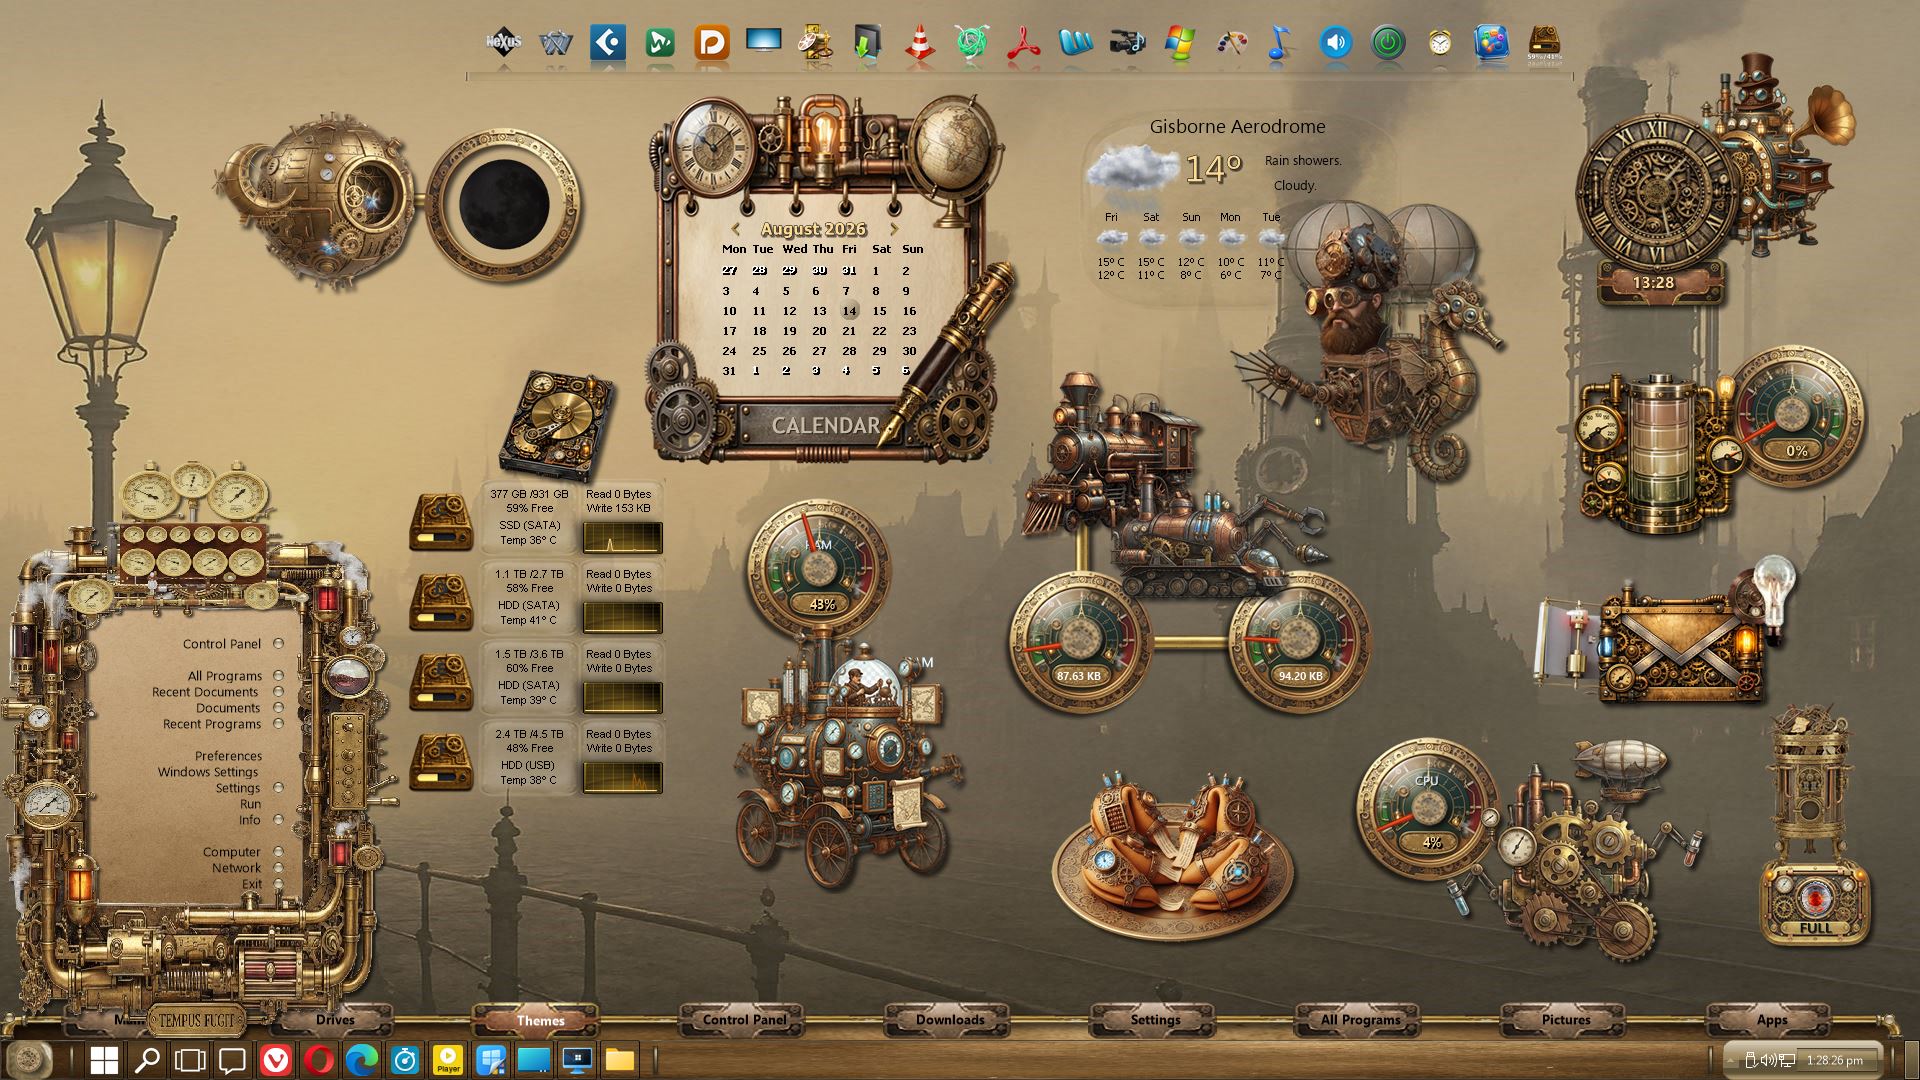
Task: Select the Info radio dot
Action: coord(278,820)
